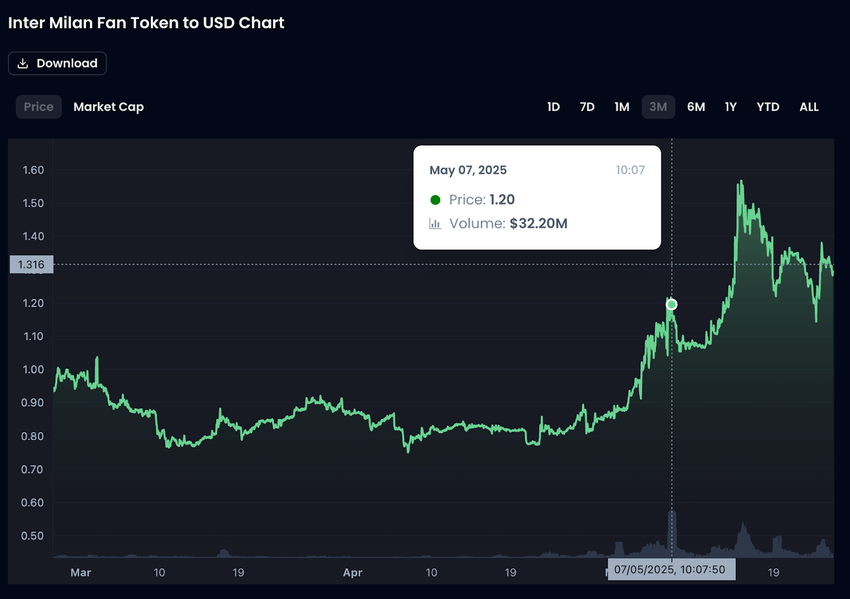
Task: Select the 1D time range
Action: coord(553,107)
